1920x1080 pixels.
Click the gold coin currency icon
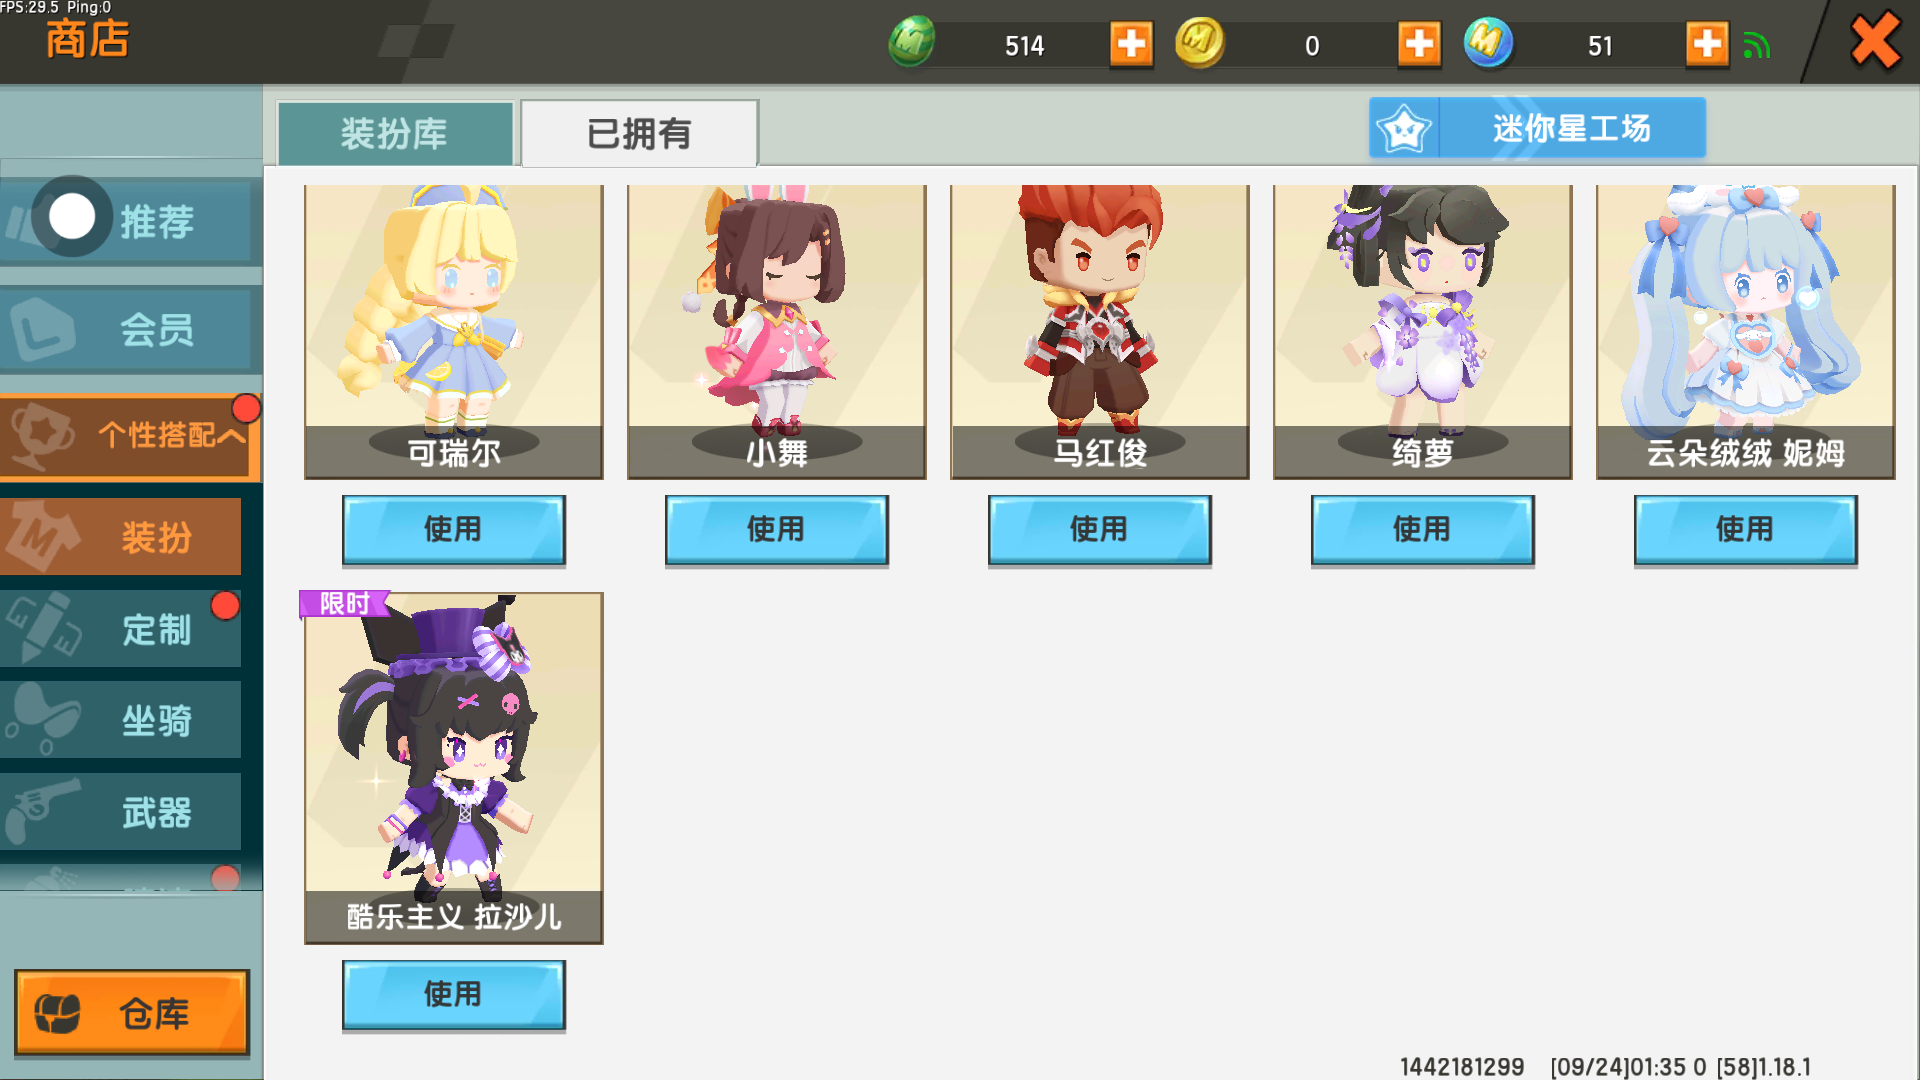coord(1199,43)
